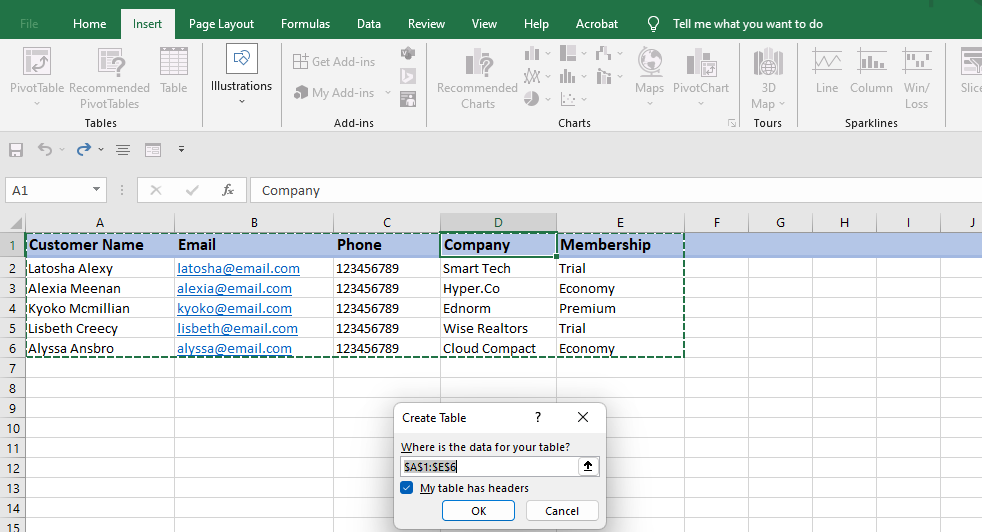Click the help question mark in Create Table
982x532 pixels.
coord(538,417)
